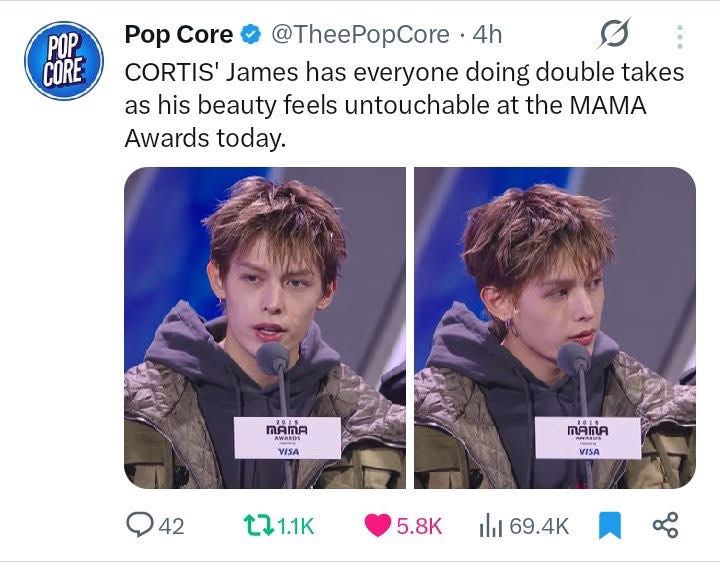The width and height of the screenshot is (720, 567).
Task: Click the 69.4K views count
Action: (x=538, y=525)
